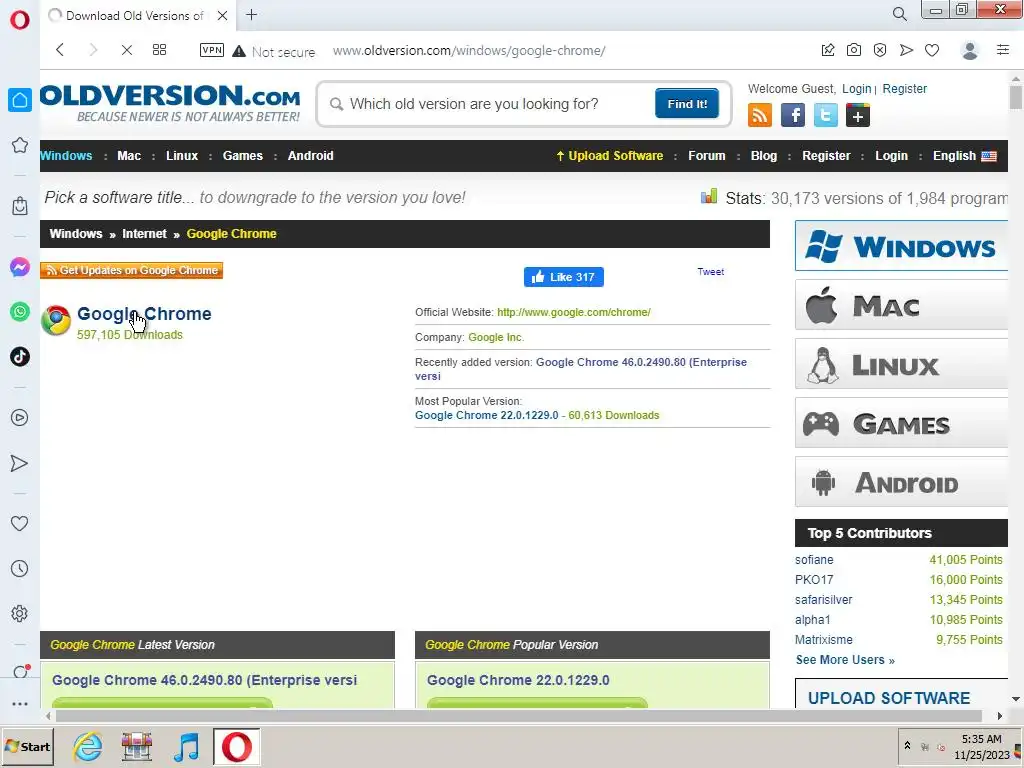Close the Download Old Versions tab
1024x768 pixels.
[x=223, y=15]
